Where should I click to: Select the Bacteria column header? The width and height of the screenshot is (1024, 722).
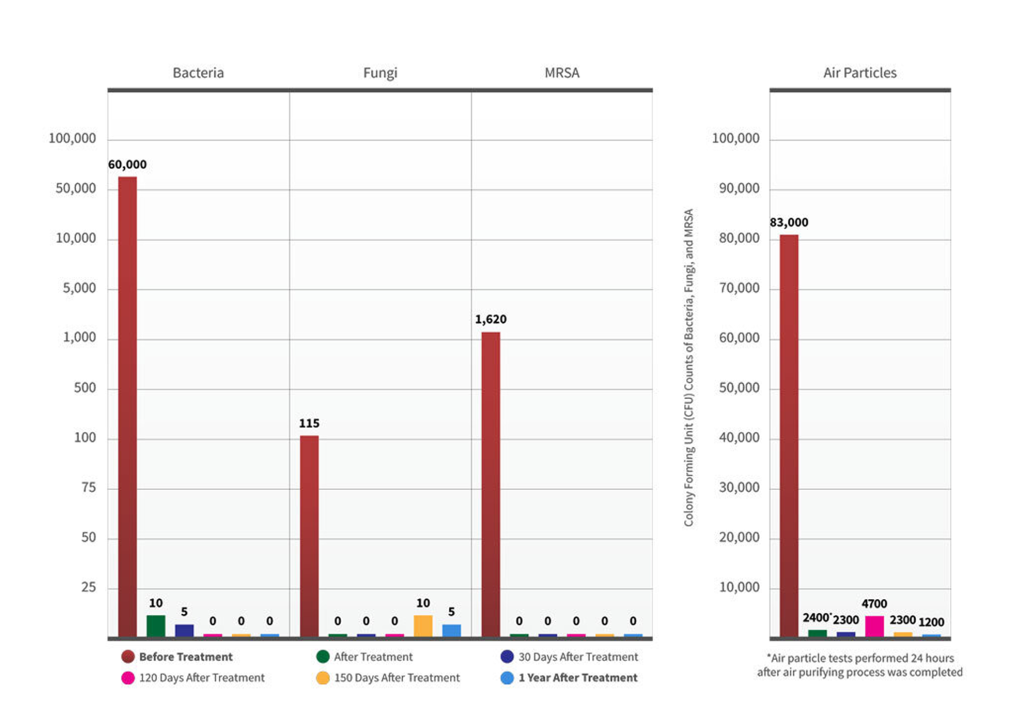pos(198,73)
